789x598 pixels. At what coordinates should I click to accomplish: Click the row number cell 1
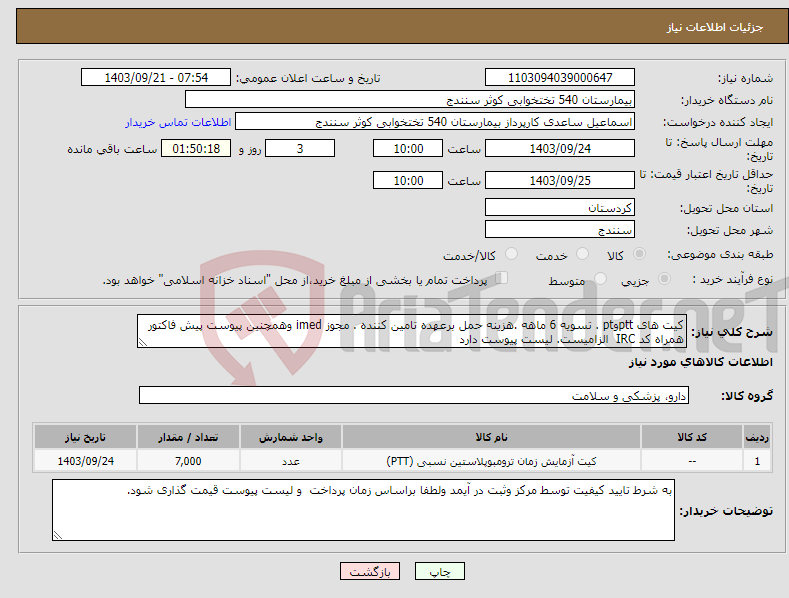(757, 461)
